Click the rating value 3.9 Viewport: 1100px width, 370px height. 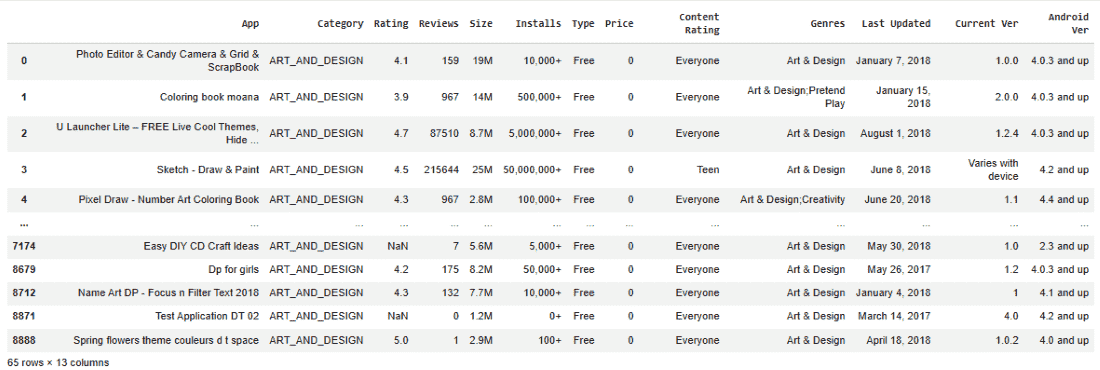tap(401, 97)
